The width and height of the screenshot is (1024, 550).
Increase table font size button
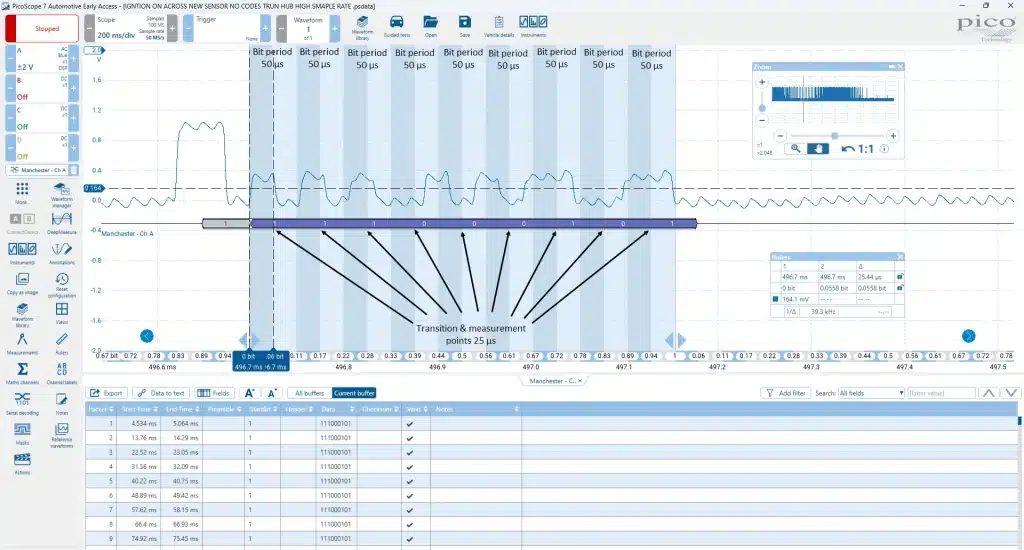249,393
